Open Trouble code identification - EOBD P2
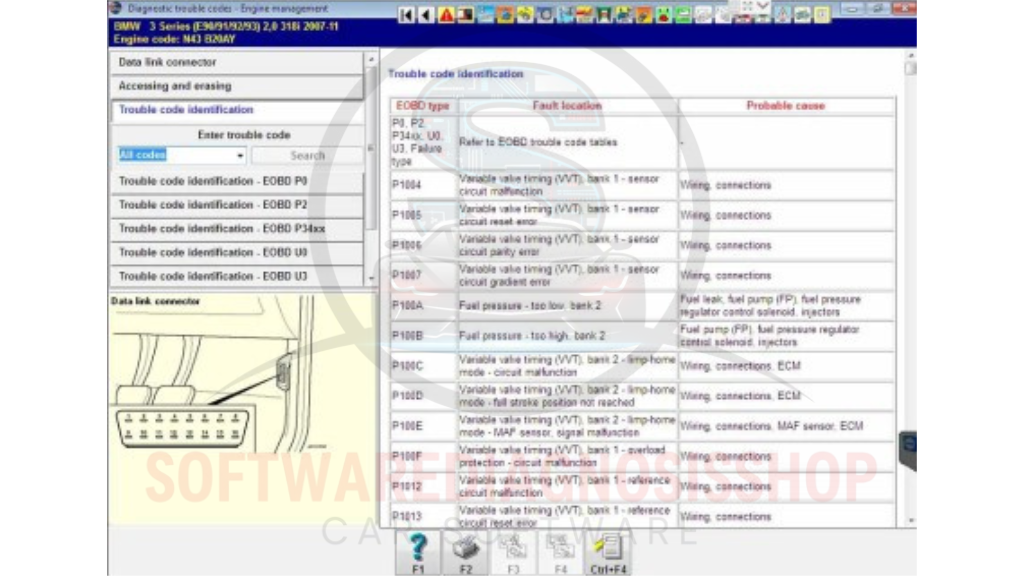The image size is (1024, 576). tap(235, 205)
